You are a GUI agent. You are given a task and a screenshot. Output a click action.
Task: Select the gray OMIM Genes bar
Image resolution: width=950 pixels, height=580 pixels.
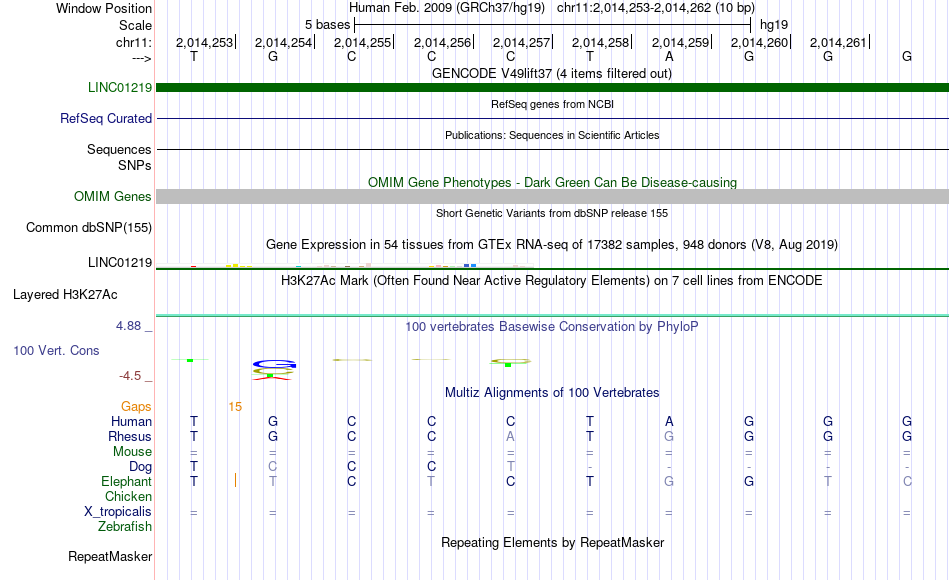(x=553, y=196)
